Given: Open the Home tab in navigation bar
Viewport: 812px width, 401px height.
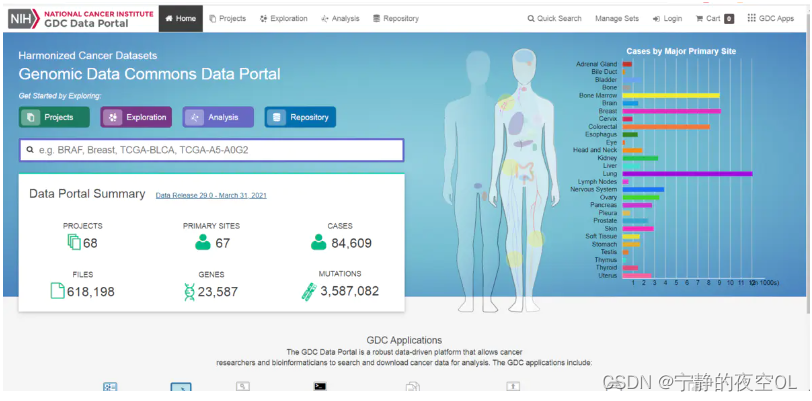Looking at the screenshot, I should (181, 19).
